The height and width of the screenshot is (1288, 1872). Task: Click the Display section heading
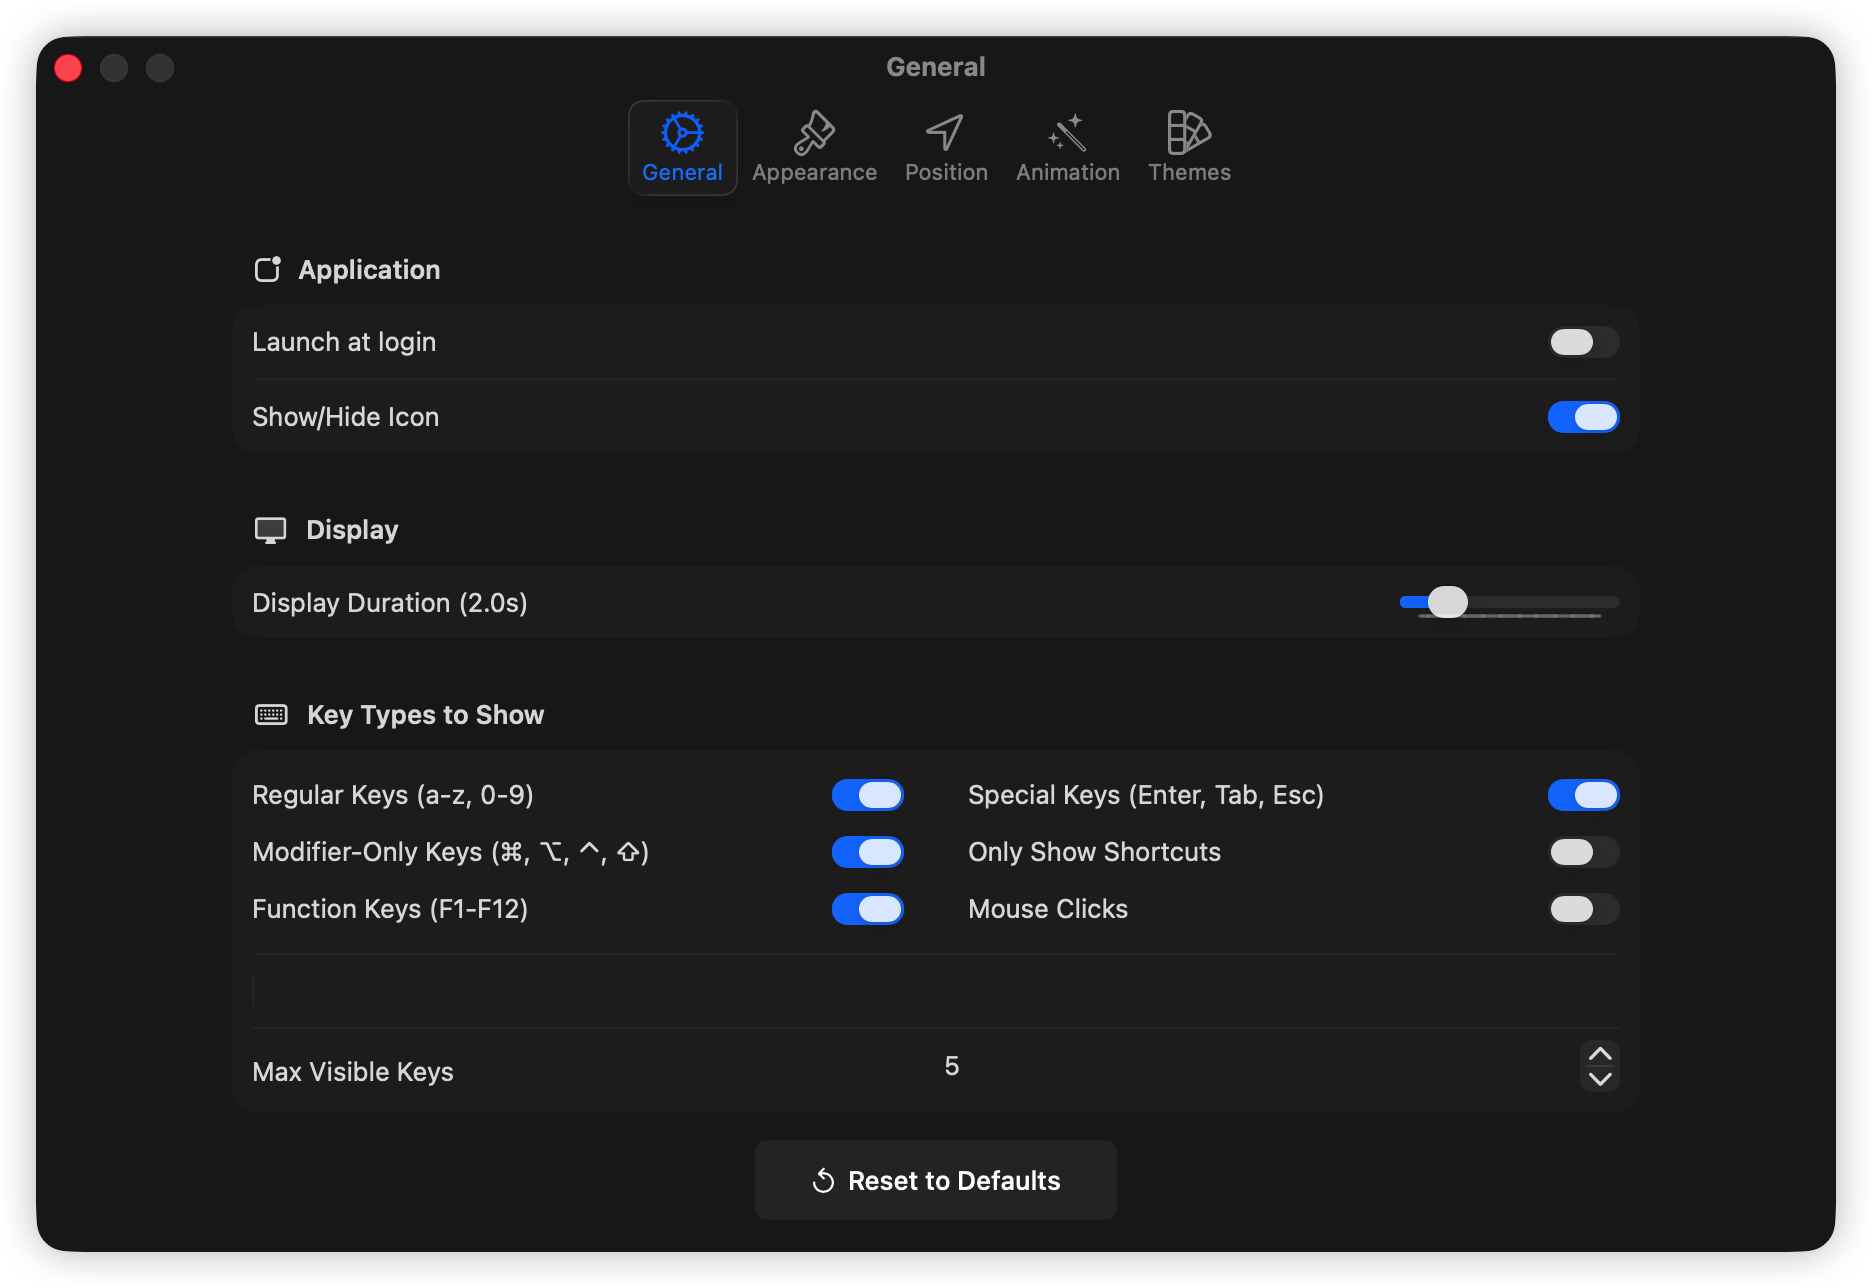(x=352, y=530)
